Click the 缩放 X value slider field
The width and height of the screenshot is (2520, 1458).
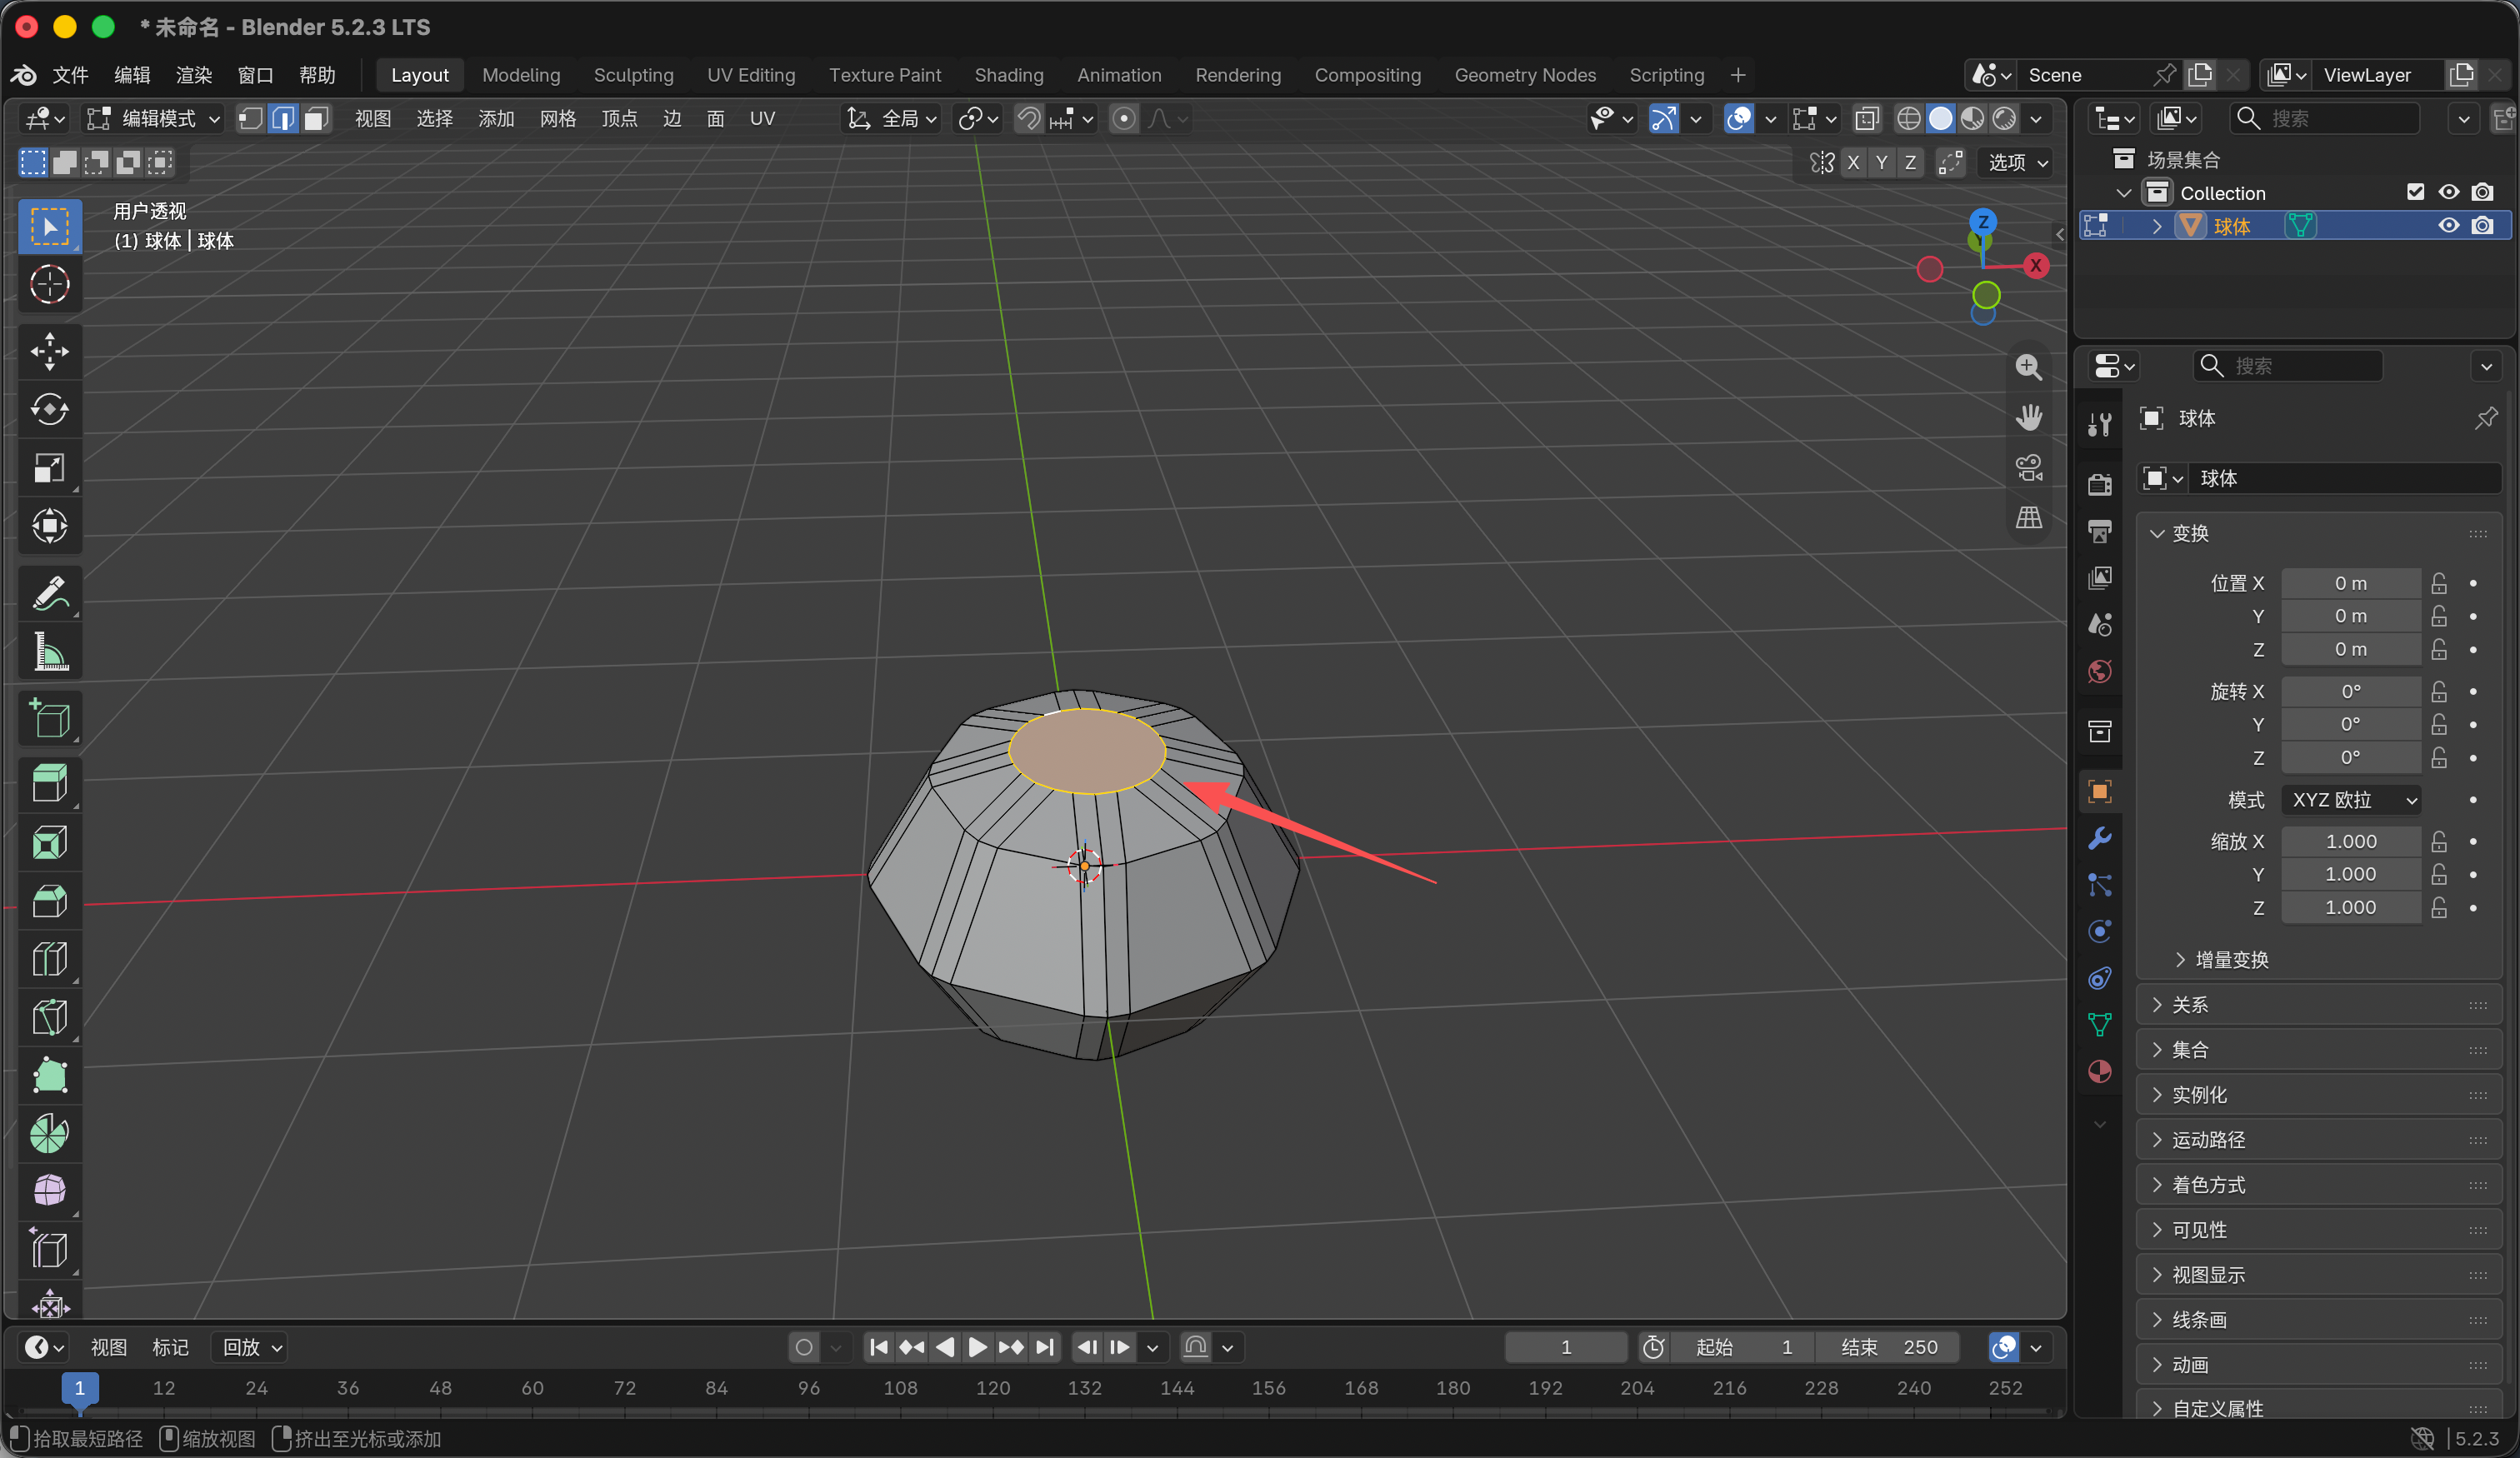click(x=2350, y=842)
